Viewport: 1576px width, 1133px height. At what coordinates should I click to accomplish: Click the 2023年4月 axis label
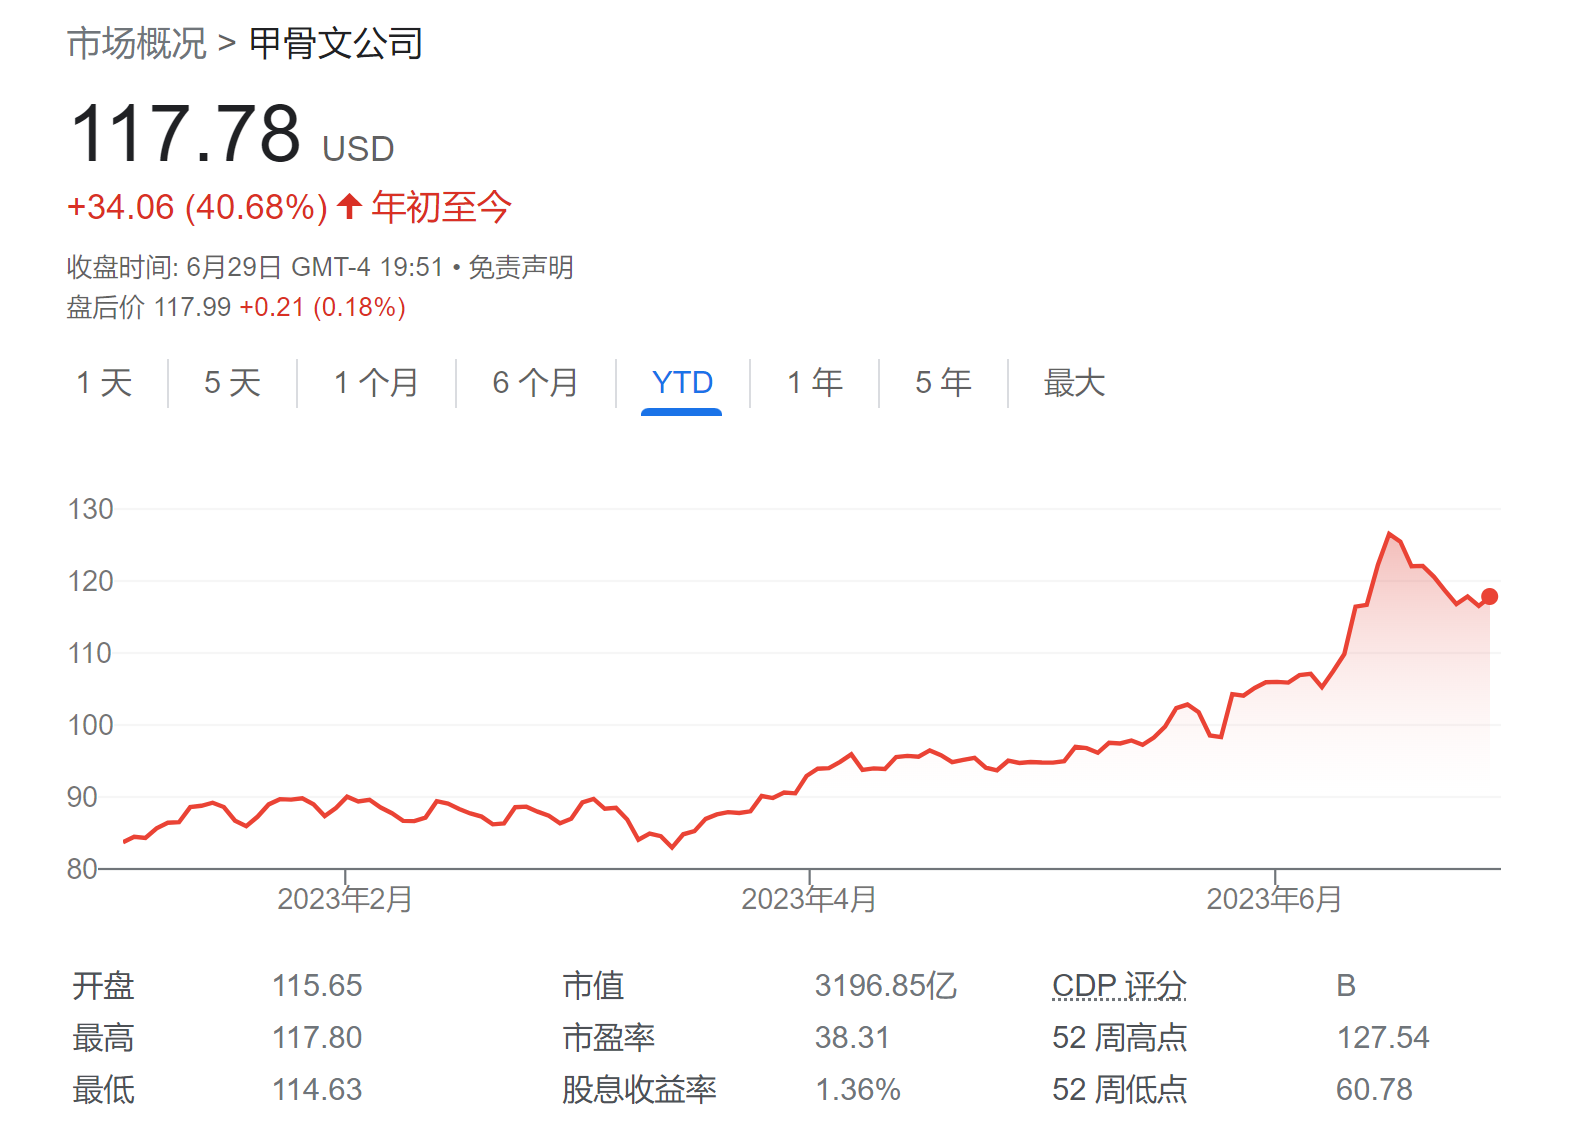point(809,899)
